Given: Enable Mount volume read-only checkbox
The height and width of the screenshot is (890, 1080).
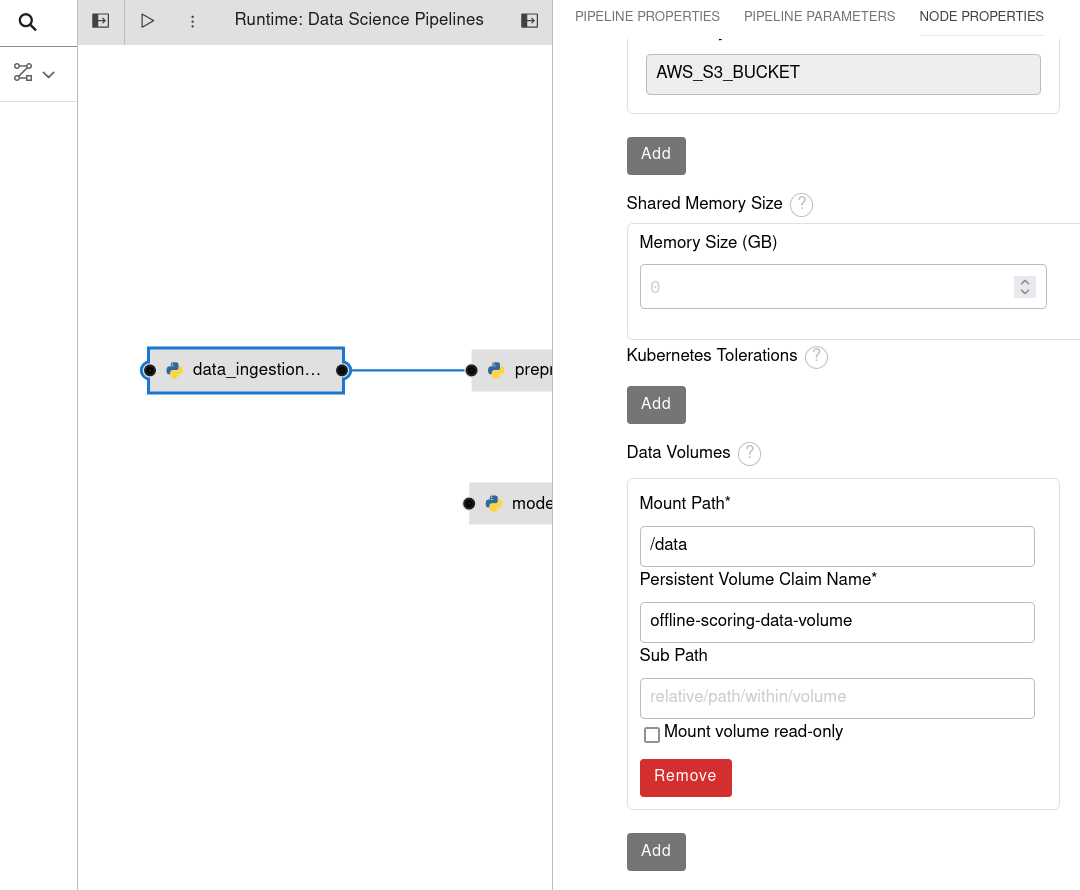Looking at the screenshot, I should coord(652,734).
